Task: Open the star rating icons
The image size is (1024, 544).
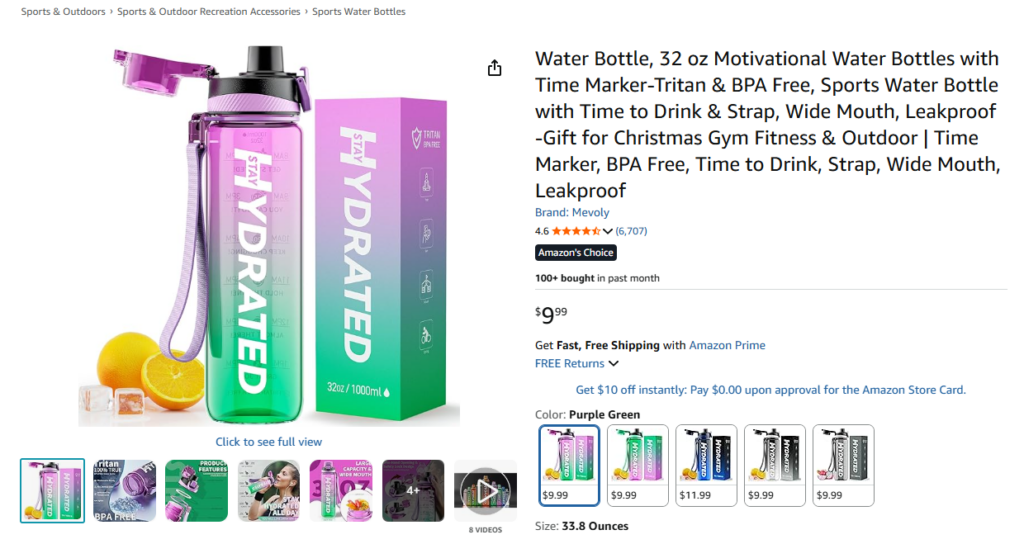Action: pyautogui.click(x=576, y=231)
